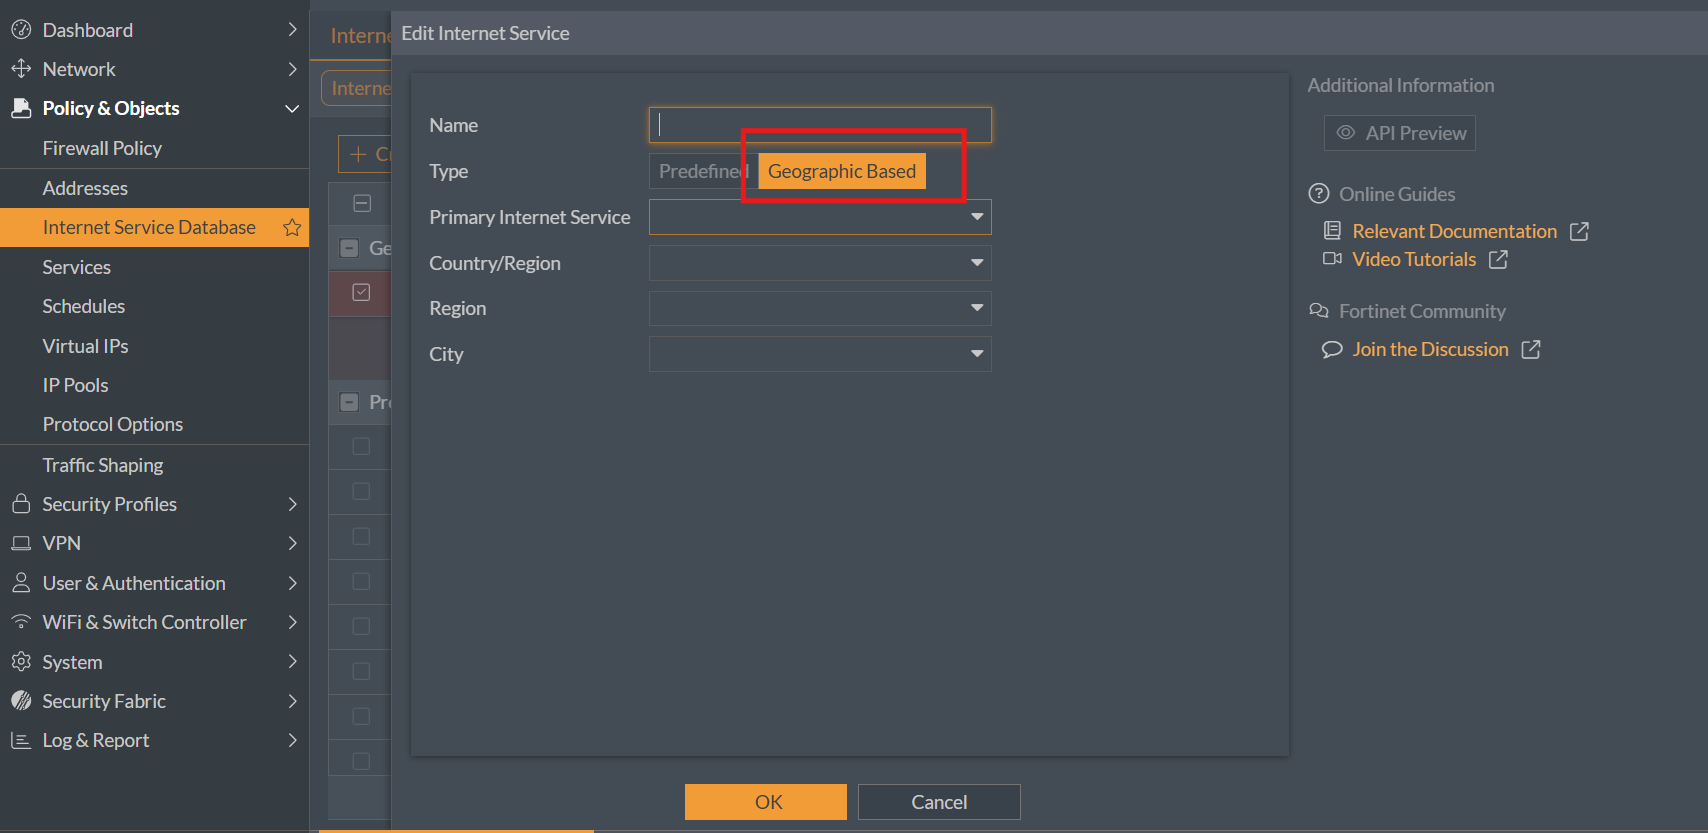Screen dimensions: 1708x833
Task: Collapse the Pr group in background table
Action: [x=349, y=402]
